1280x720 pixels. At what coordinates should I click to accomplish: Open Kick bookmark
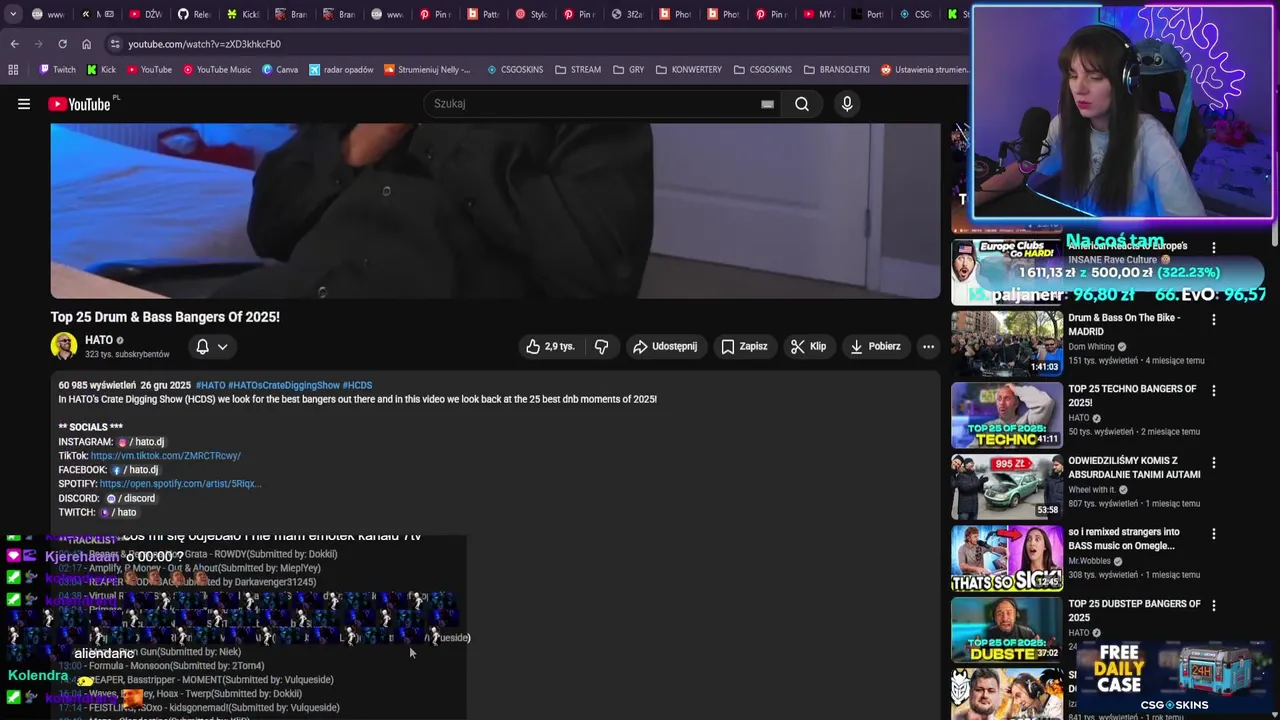(101, 70)
